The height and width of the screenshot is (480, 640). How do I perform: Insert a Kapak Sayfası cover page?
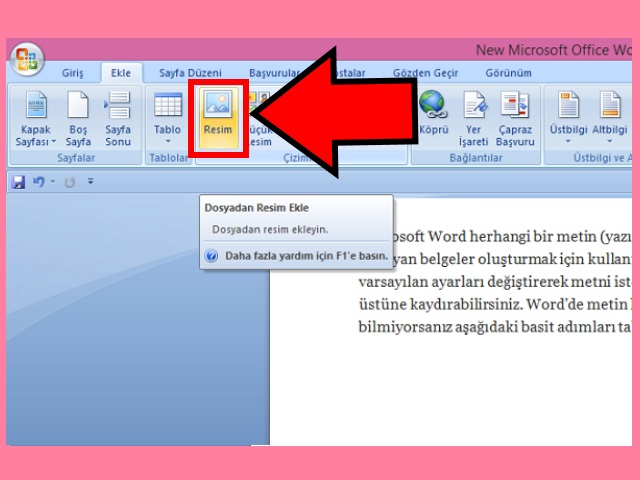tap(36, 119)
